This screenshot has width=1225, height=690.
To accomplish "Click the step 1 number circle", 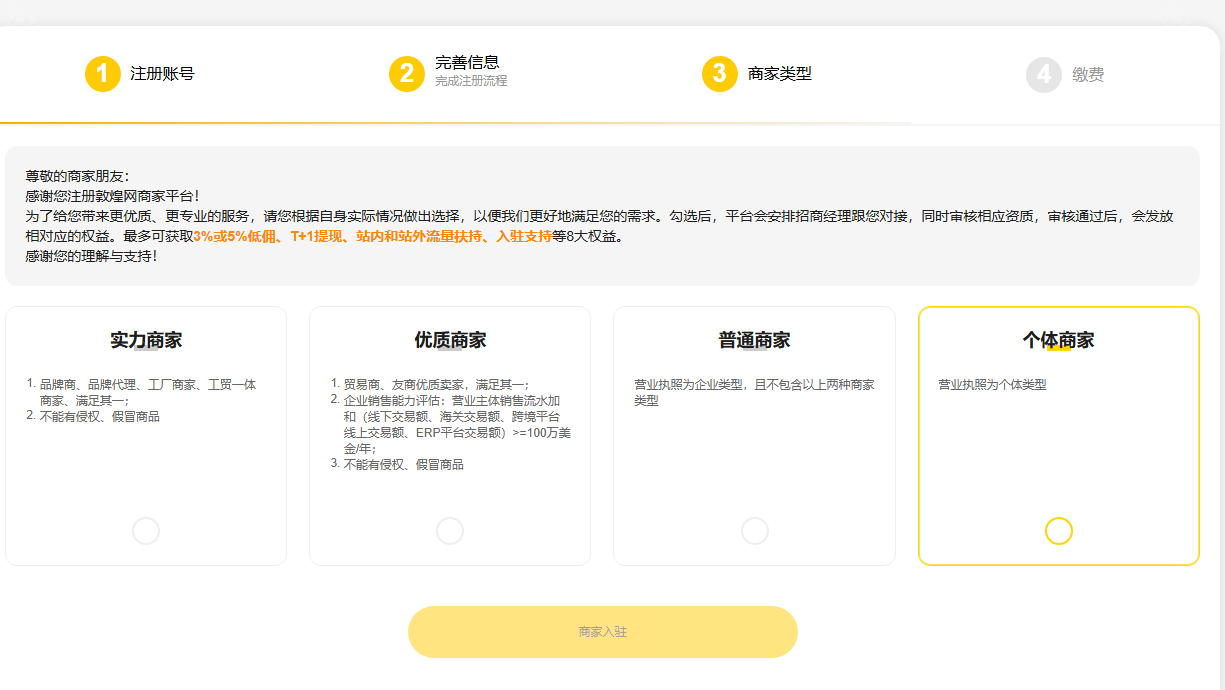I will click(x=103, y=74).
